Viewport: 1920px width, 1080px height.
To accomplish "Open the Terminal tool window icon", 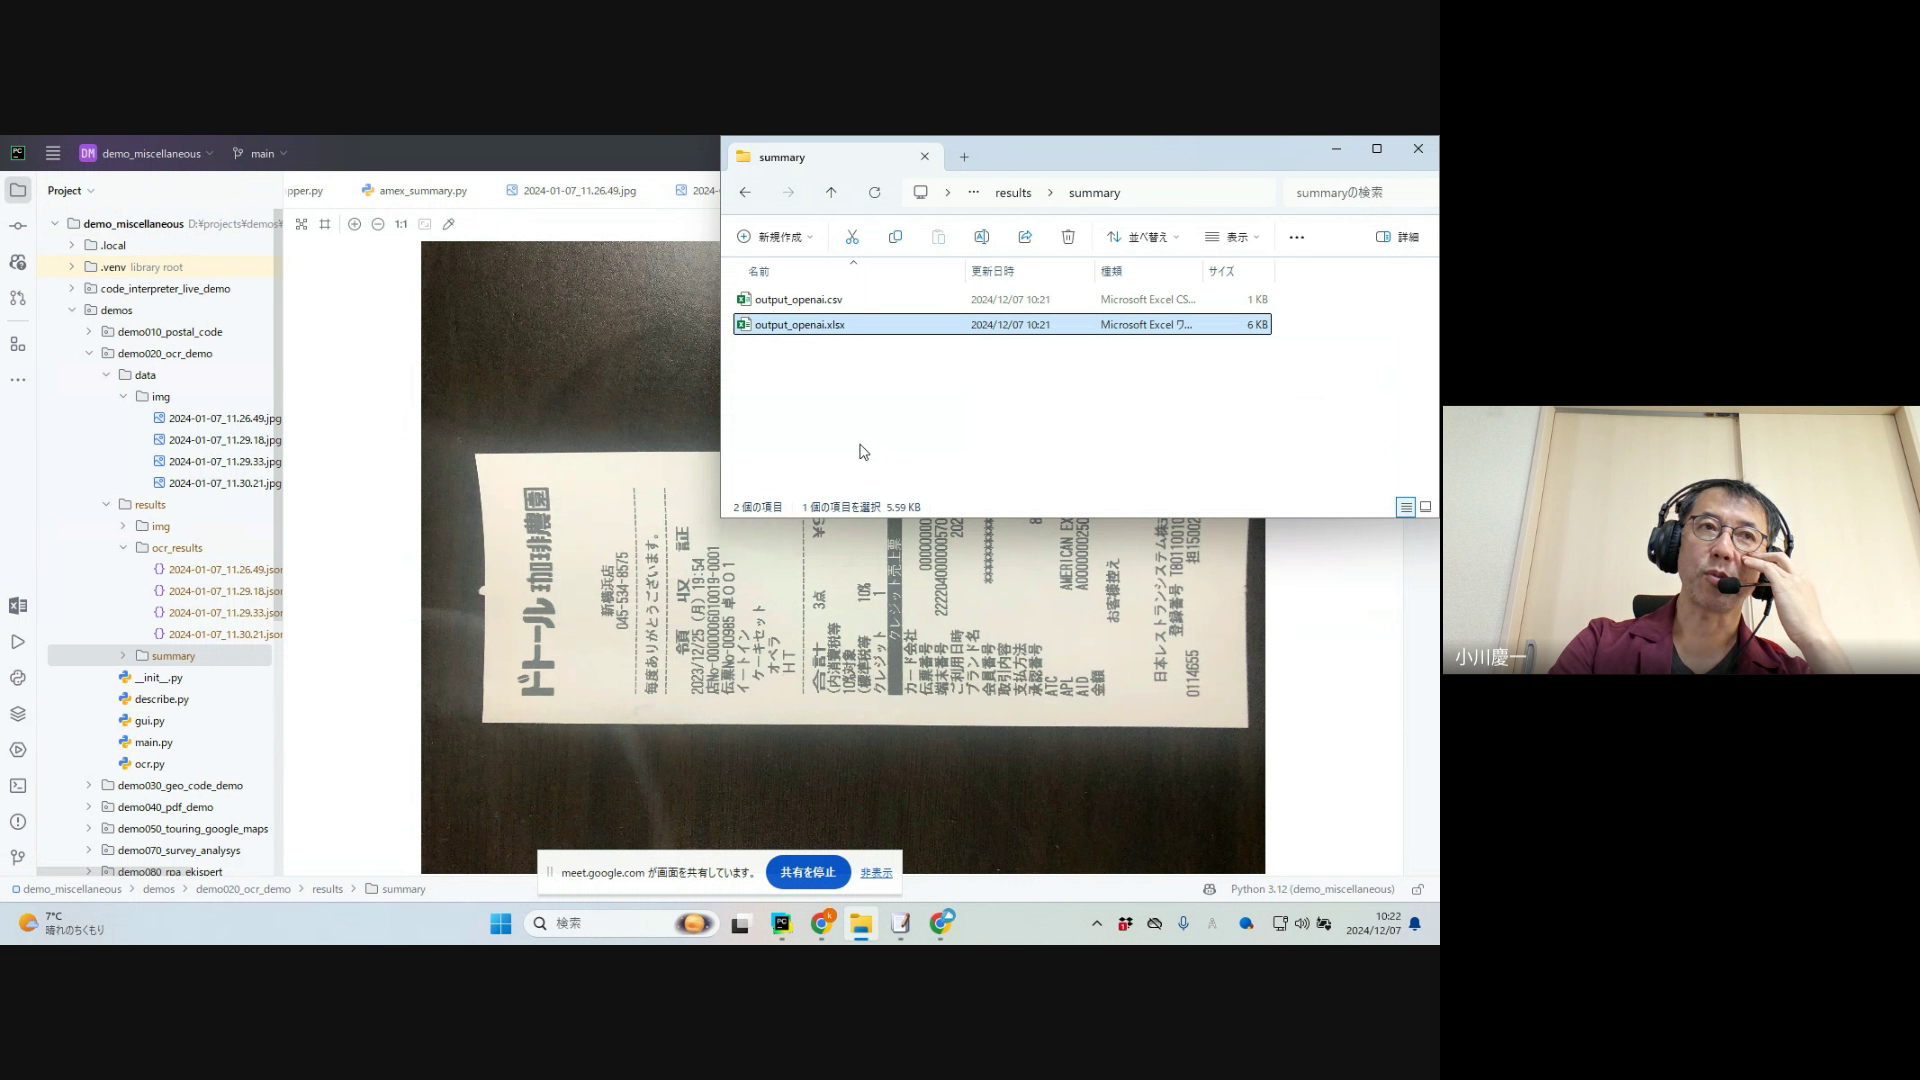I will [x=18, y=786].
